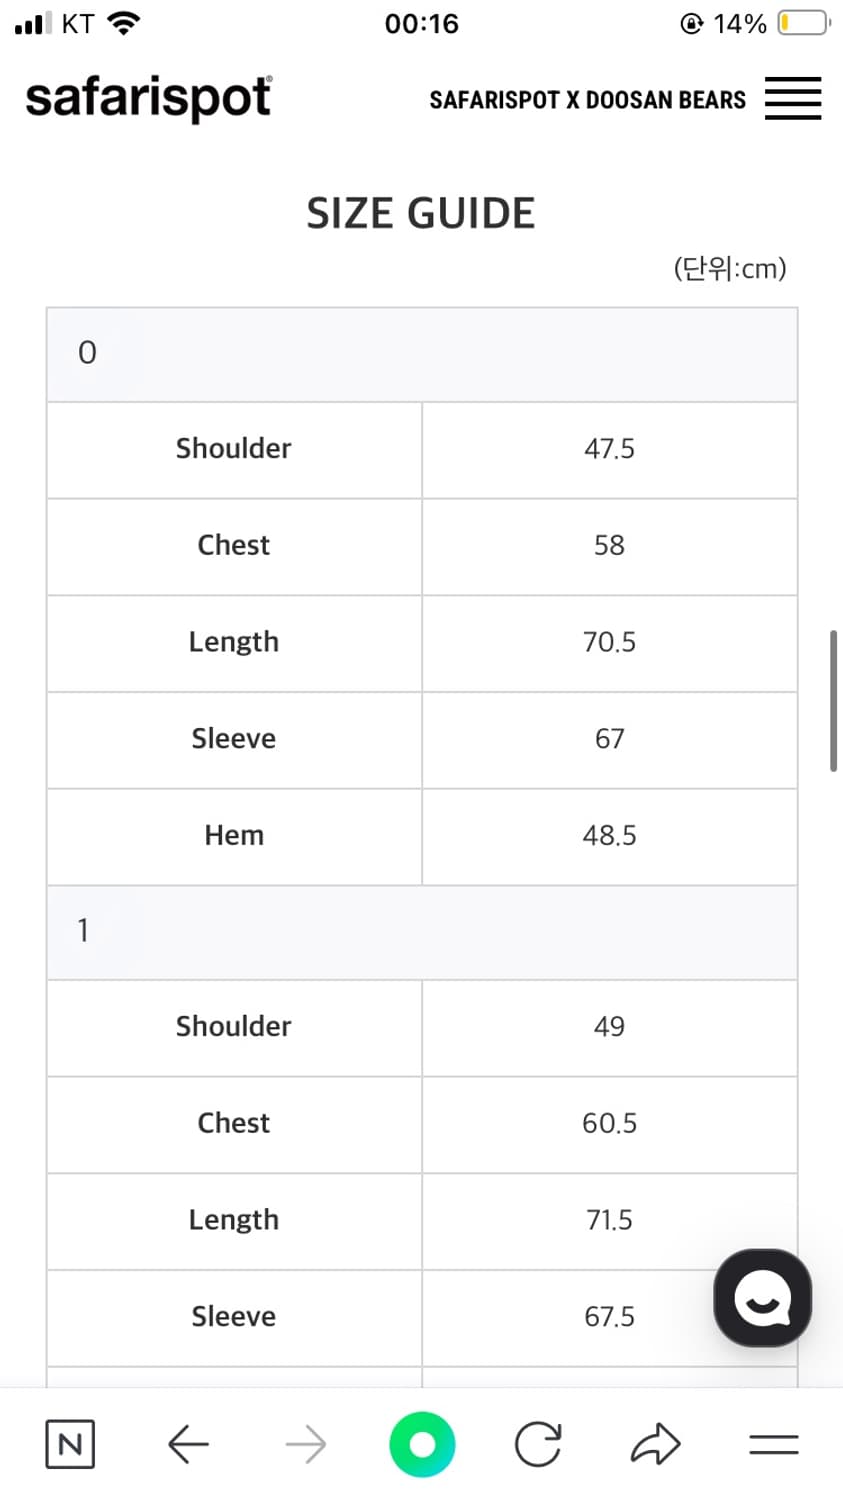The width and height of the screenshot is (843, 1500).
Task: Tap the Naver N home icon
Action: click(x=70, y=1444)
